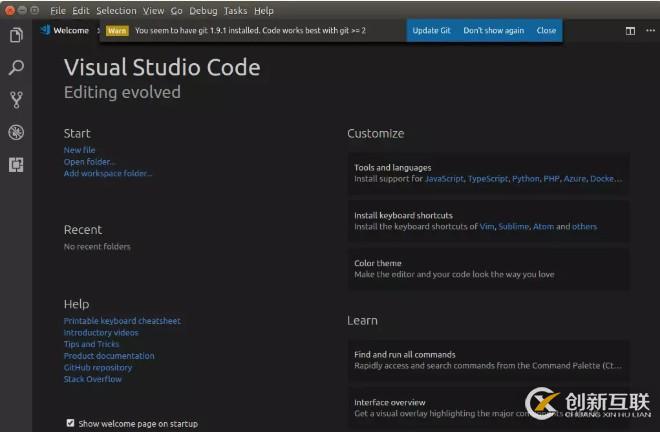Open the Explorer view in activity bar

point(16,35)
